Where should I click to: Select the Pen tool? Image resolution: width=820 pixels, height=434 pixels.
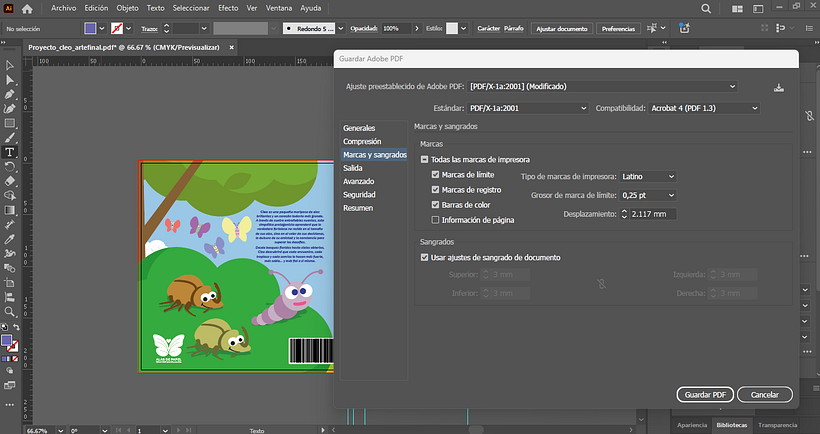pyautogui.click(x=9, y=95)
